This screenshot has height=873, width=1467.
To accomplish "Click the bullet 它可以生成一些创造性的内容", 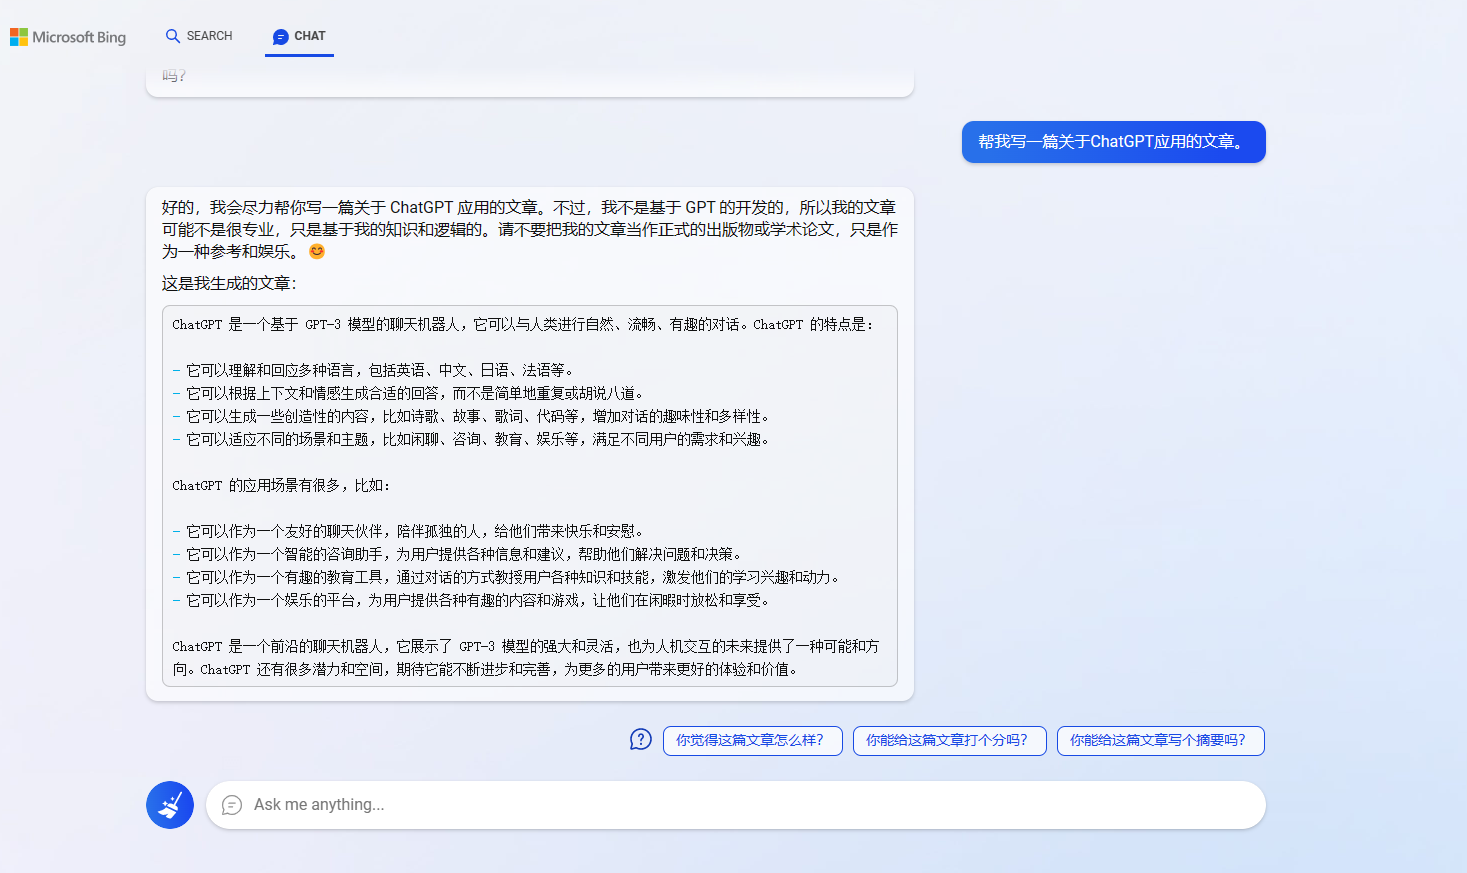I will (x=471, y=416).
